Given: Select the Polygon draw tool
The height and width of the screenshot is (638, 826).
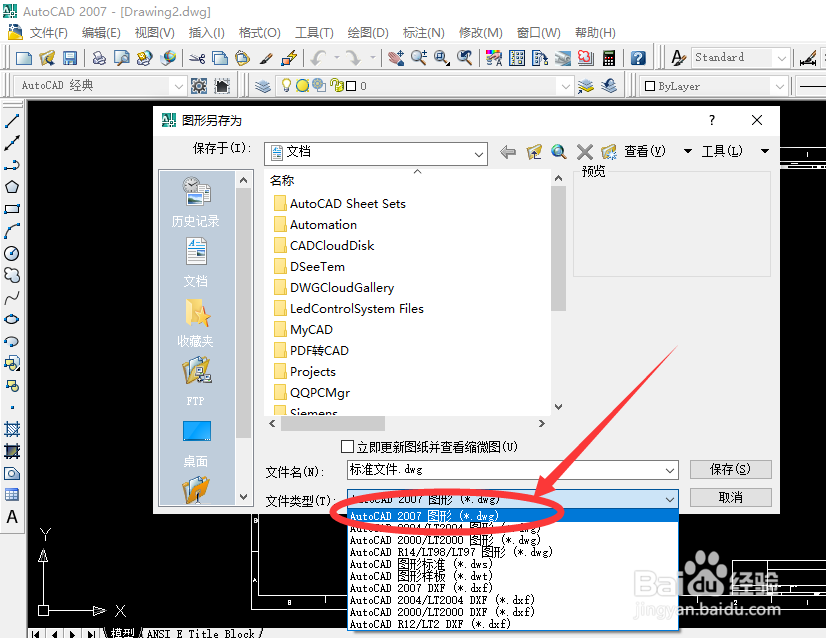Looking at the screenshot, I should point(12,187).
